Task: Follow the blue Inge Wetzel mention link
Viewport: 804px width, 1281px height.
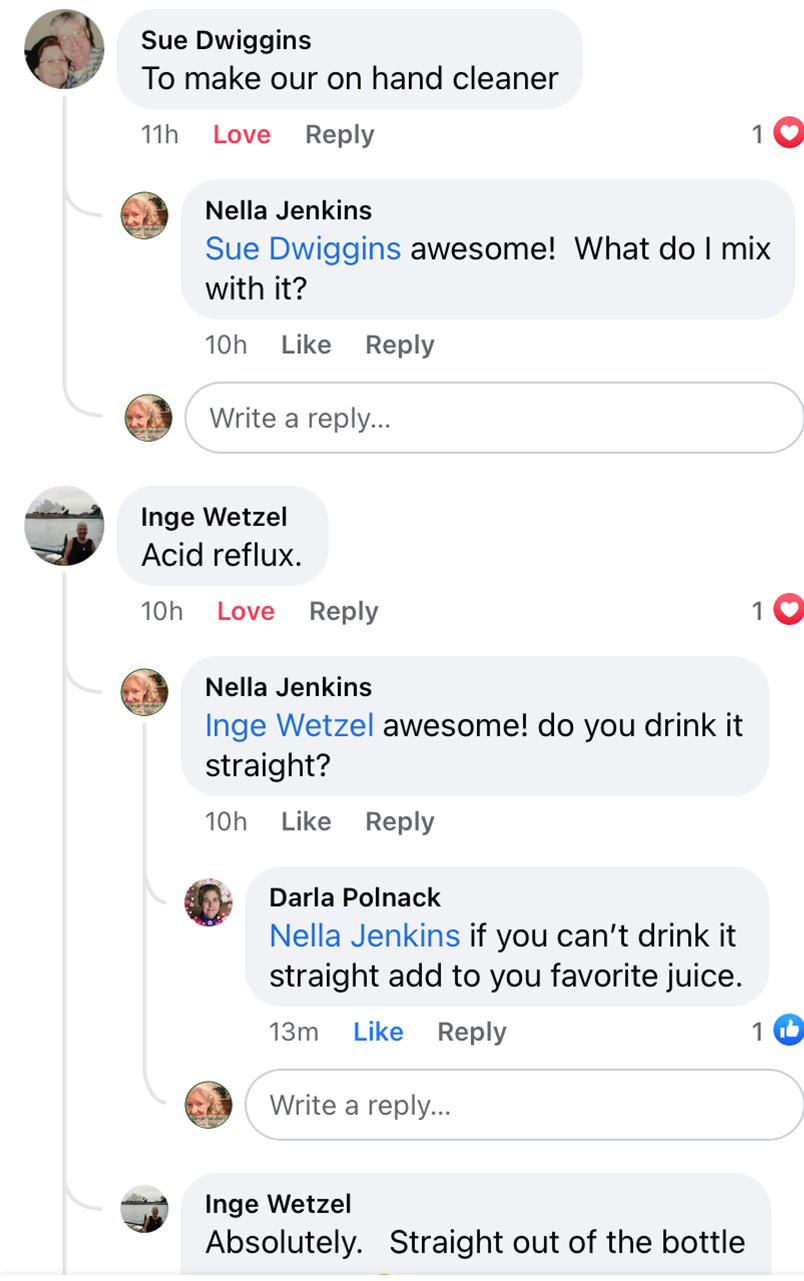Action: [x=289, y=725]
